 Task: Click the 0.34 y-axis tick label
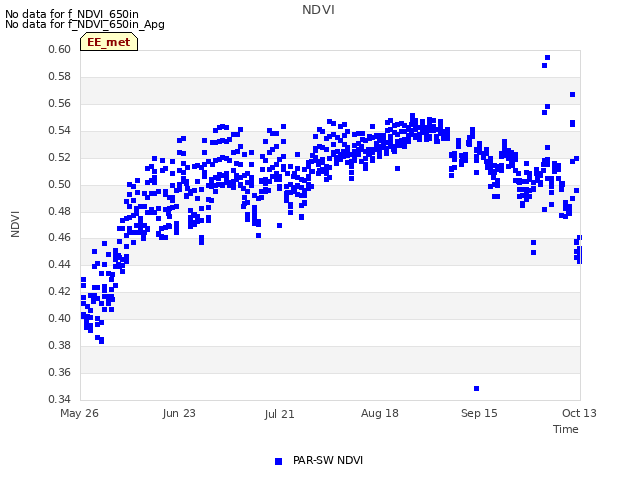coord(60,399)
